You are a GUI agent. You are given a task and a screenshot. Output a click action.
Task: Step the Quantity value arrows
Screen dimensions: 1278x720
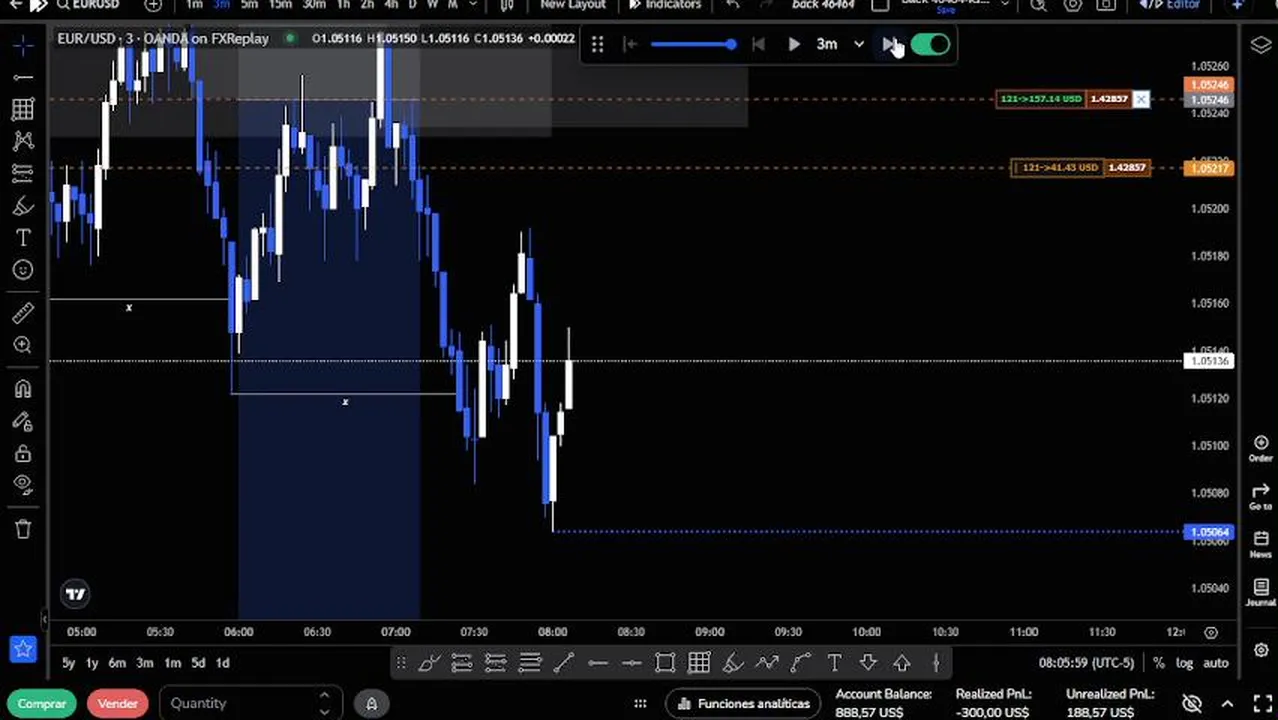coord(324,704)
